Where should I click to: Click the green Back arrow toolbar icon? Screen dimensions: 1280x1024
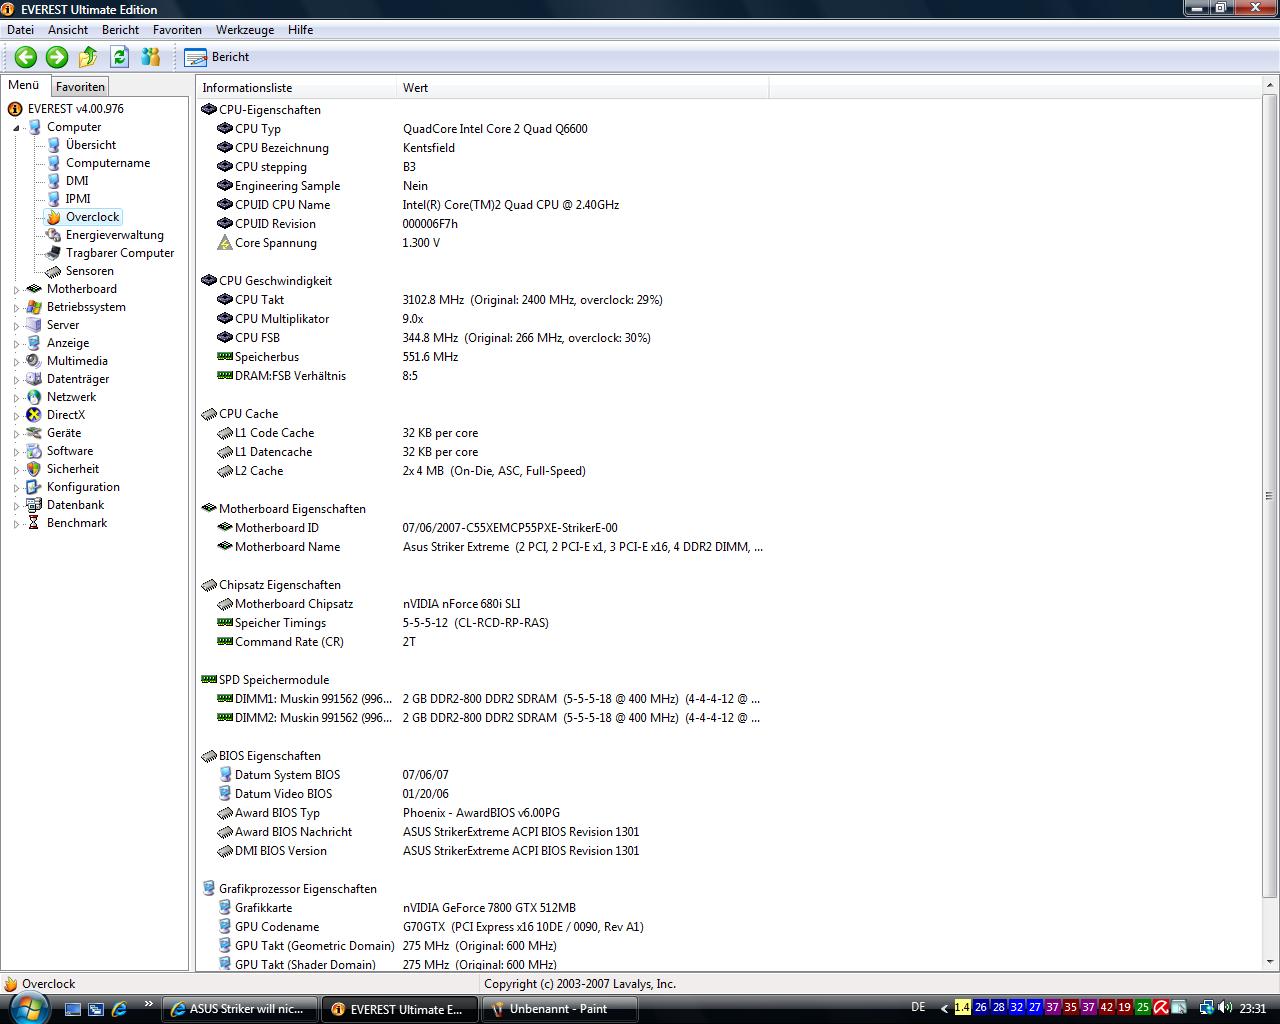[x=26, y=57]
